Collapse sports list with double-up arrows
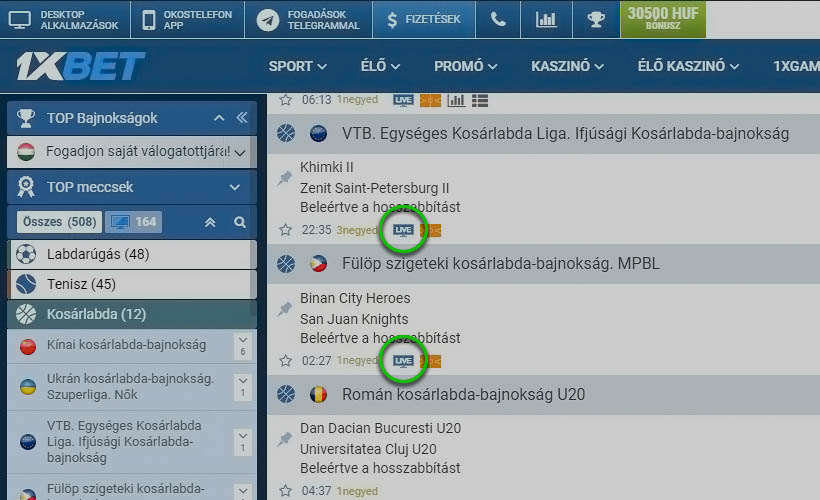 pos(210,222)
